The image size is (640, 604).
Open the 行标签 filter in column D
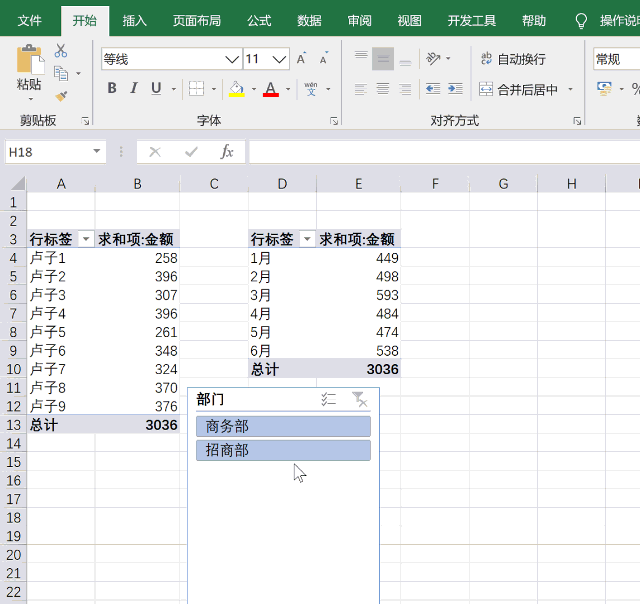pos(307,239)
